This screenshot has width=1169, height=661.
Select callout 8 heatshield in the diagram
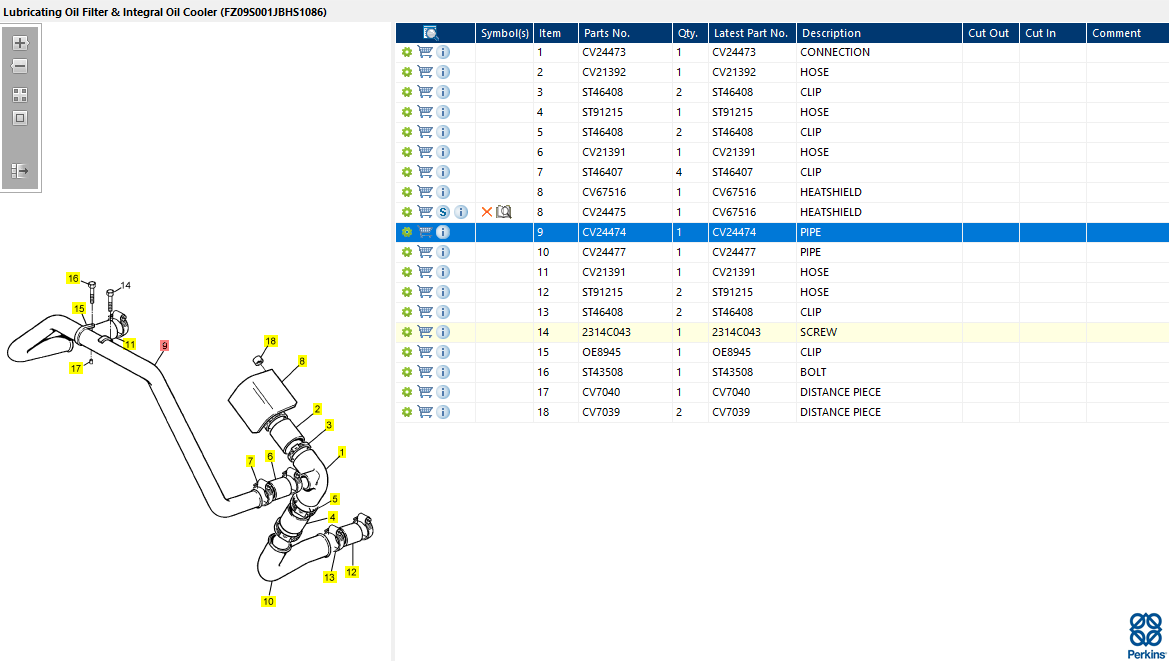[302, 361]
